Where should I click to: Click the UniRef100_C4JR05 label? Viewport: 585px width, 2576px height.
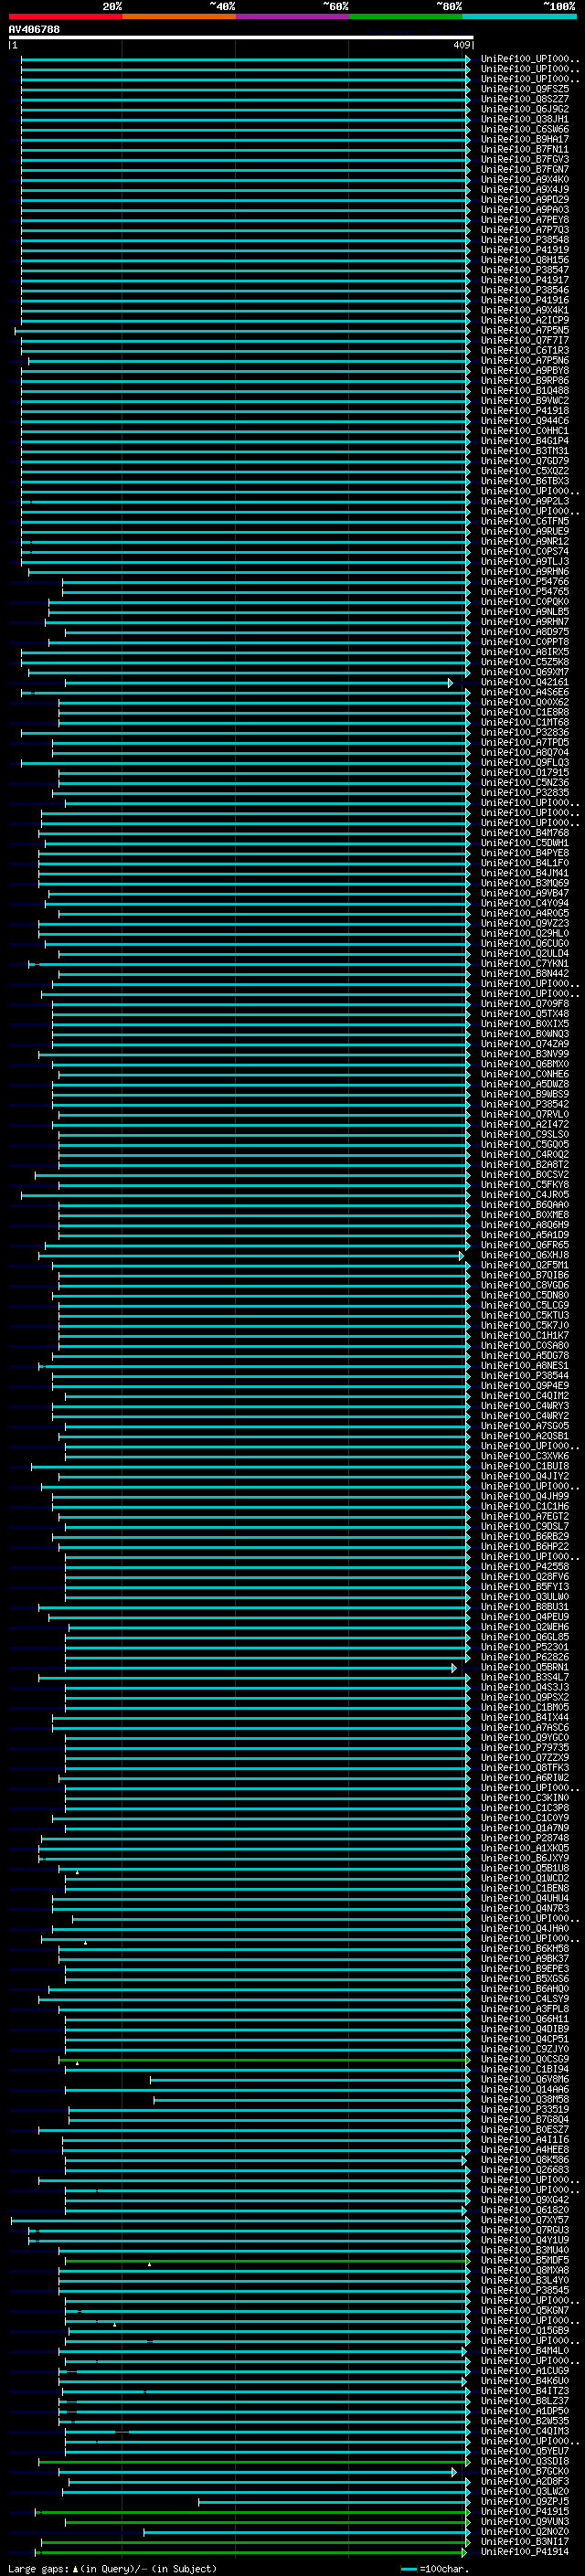pyautogui.click(x=525, y=1195)
